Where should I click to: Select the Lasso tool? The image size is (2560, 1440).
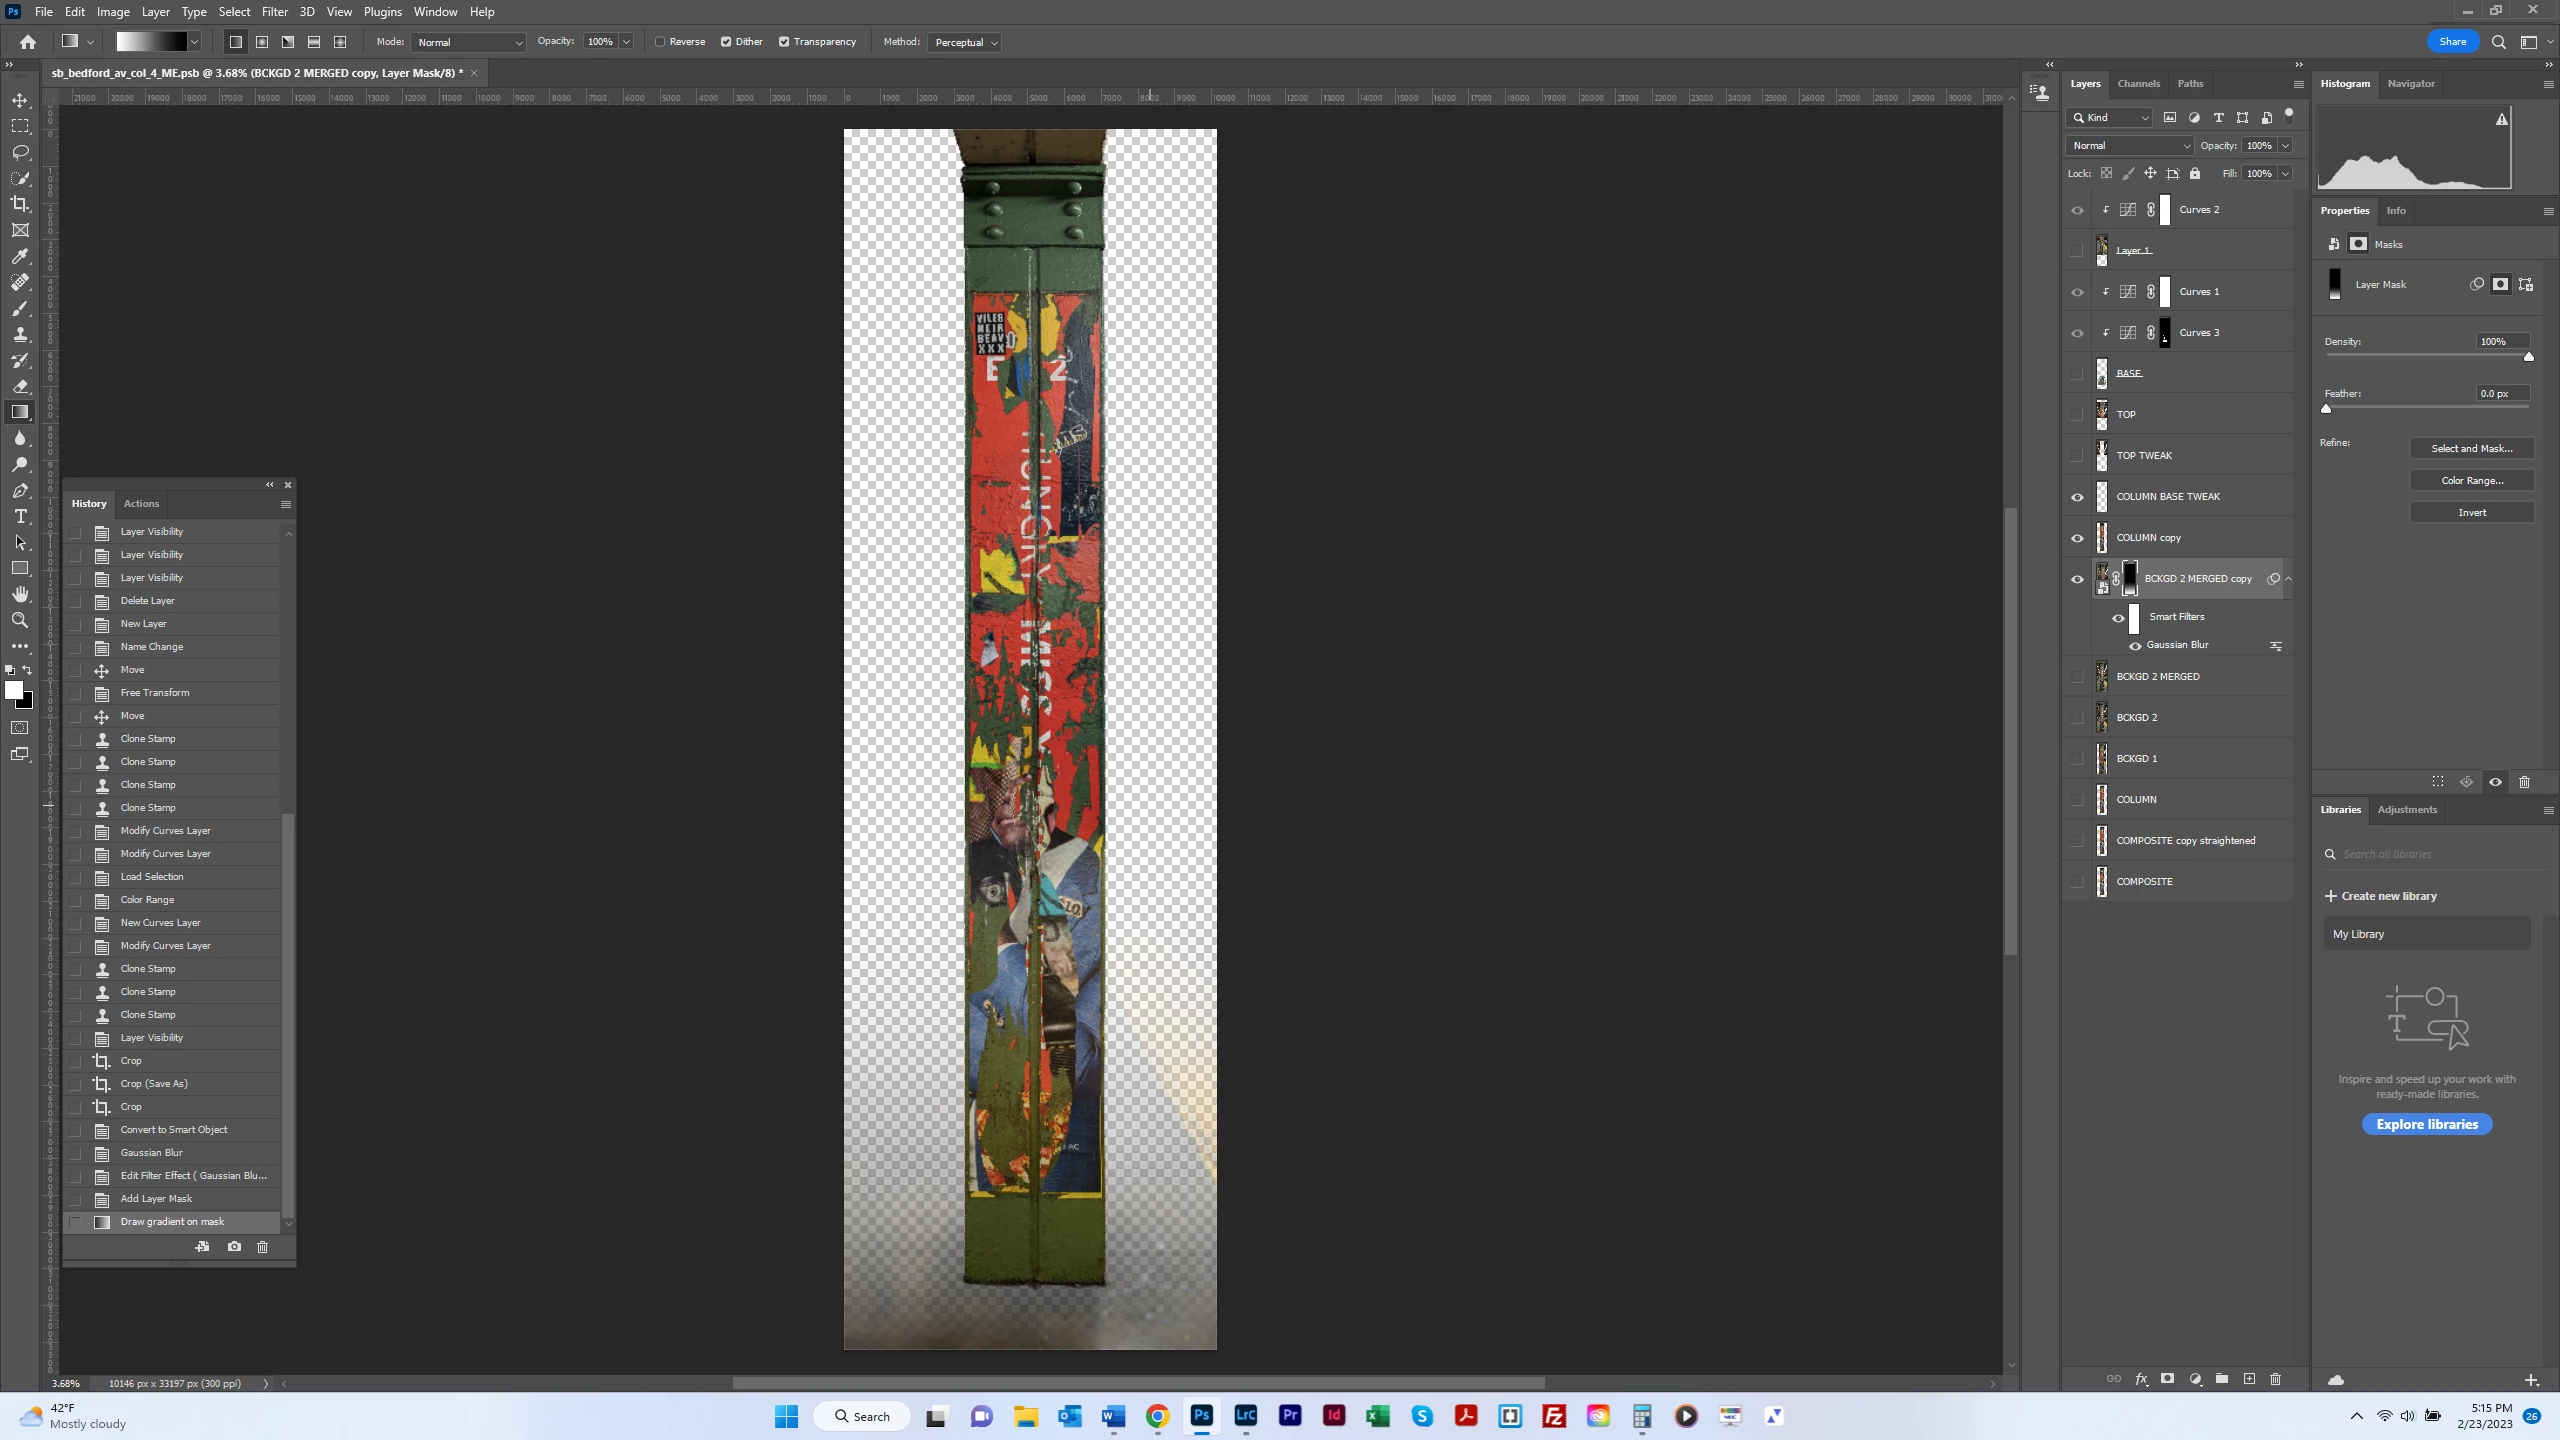[20, 152]
